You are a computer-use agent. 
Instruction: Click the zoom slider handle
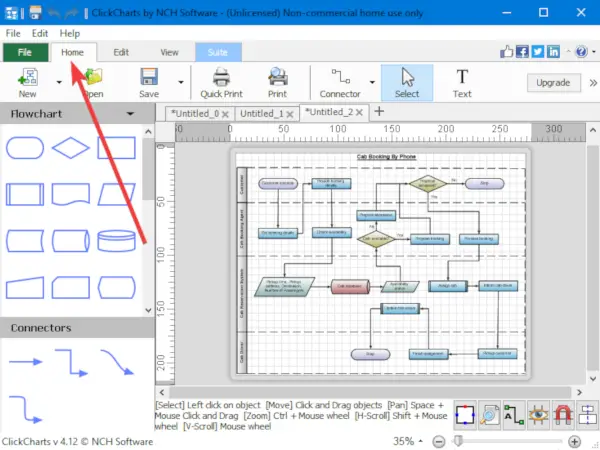458,441
